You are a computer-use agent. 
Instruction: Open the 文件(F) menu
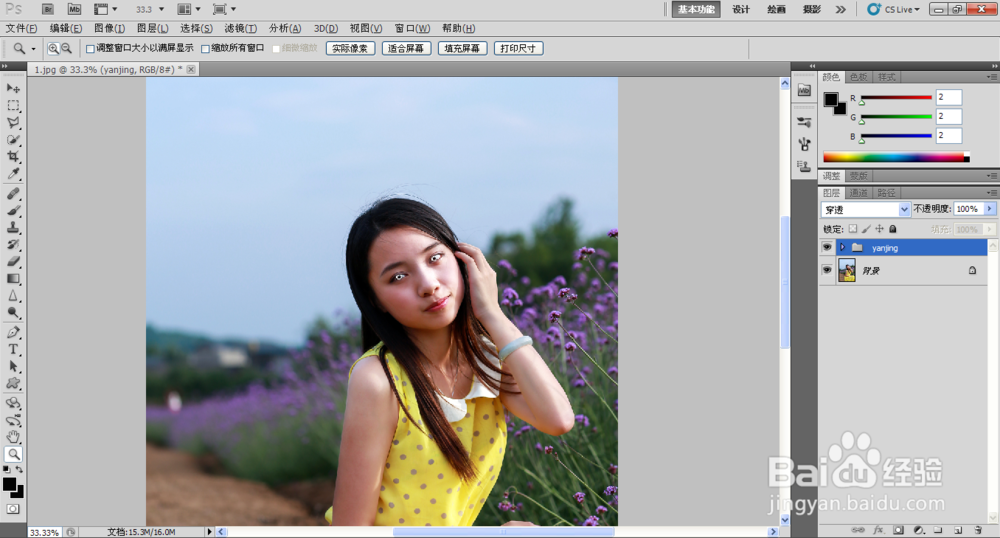coord(21,28)
